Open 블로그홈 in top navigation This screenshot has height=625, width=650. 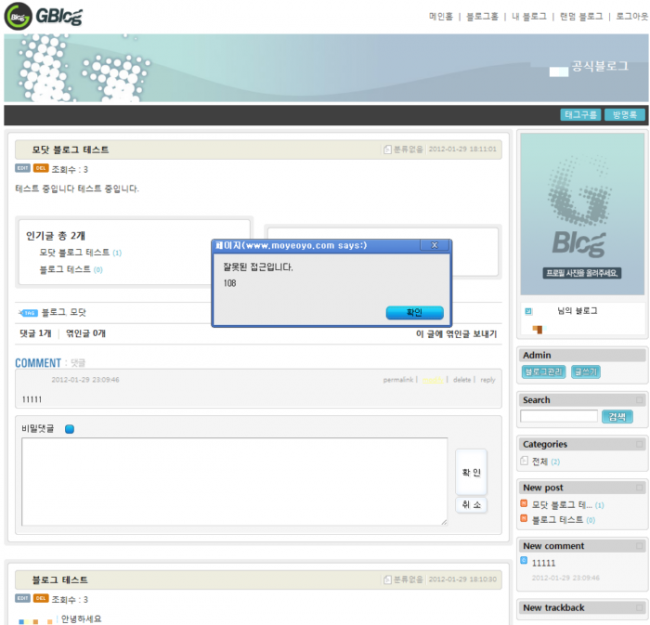[x=482, y=17]
